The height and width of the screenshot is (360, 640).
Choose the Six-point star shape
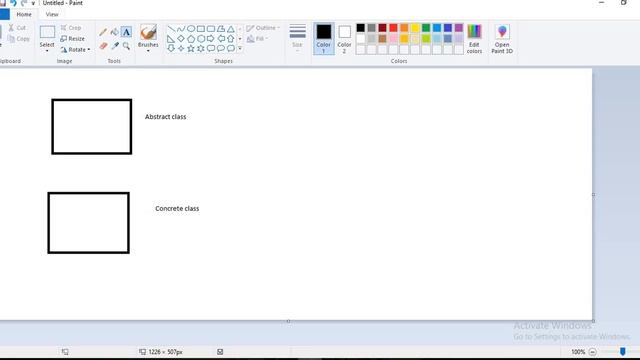(201, 49)
